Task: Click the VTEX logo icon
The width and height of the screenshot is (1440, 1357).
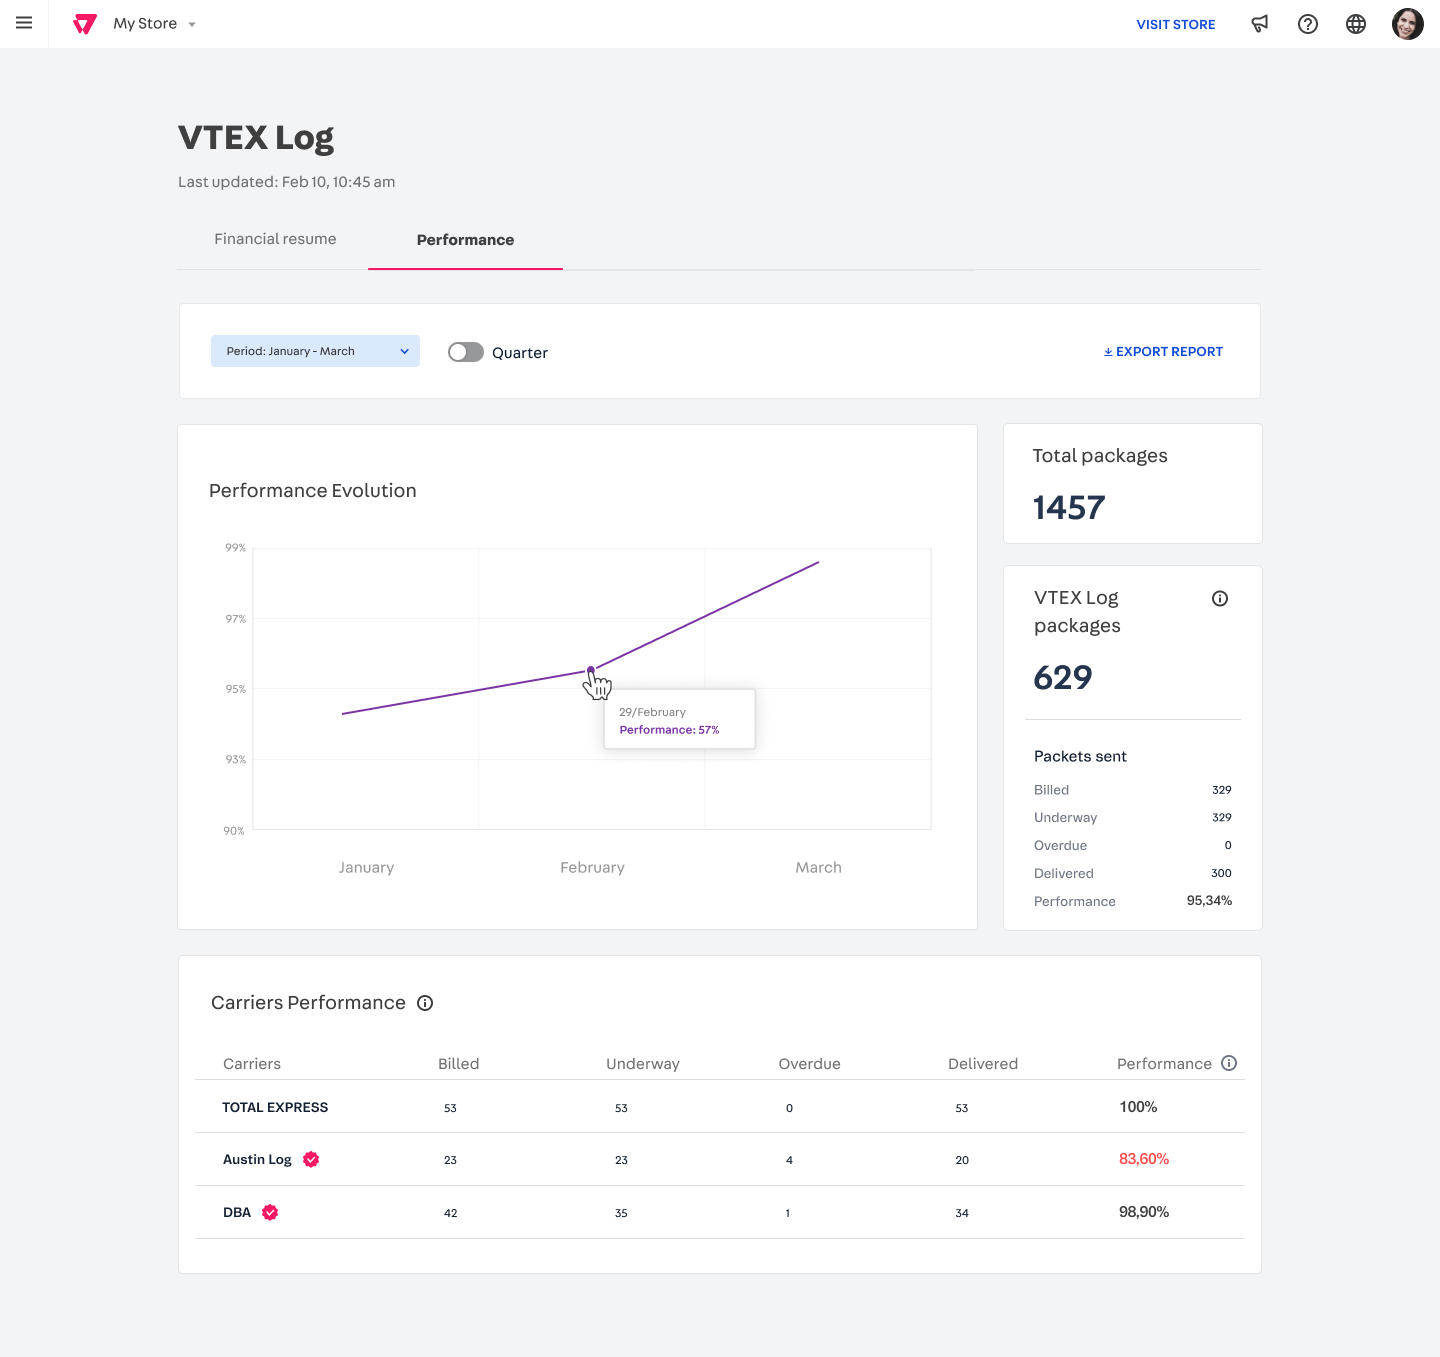Action: (85, 24)
